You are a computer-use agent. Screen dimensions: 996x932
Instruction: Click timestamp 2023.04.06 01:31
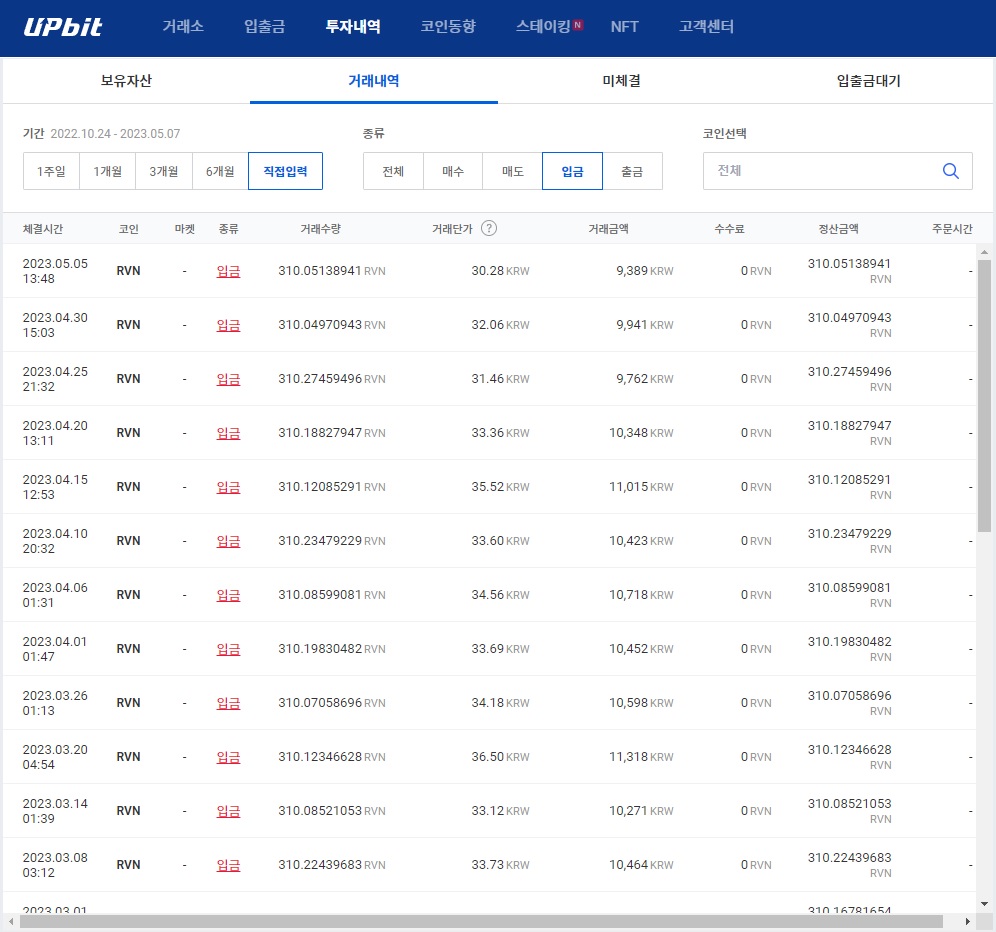(x=55, y=595)
